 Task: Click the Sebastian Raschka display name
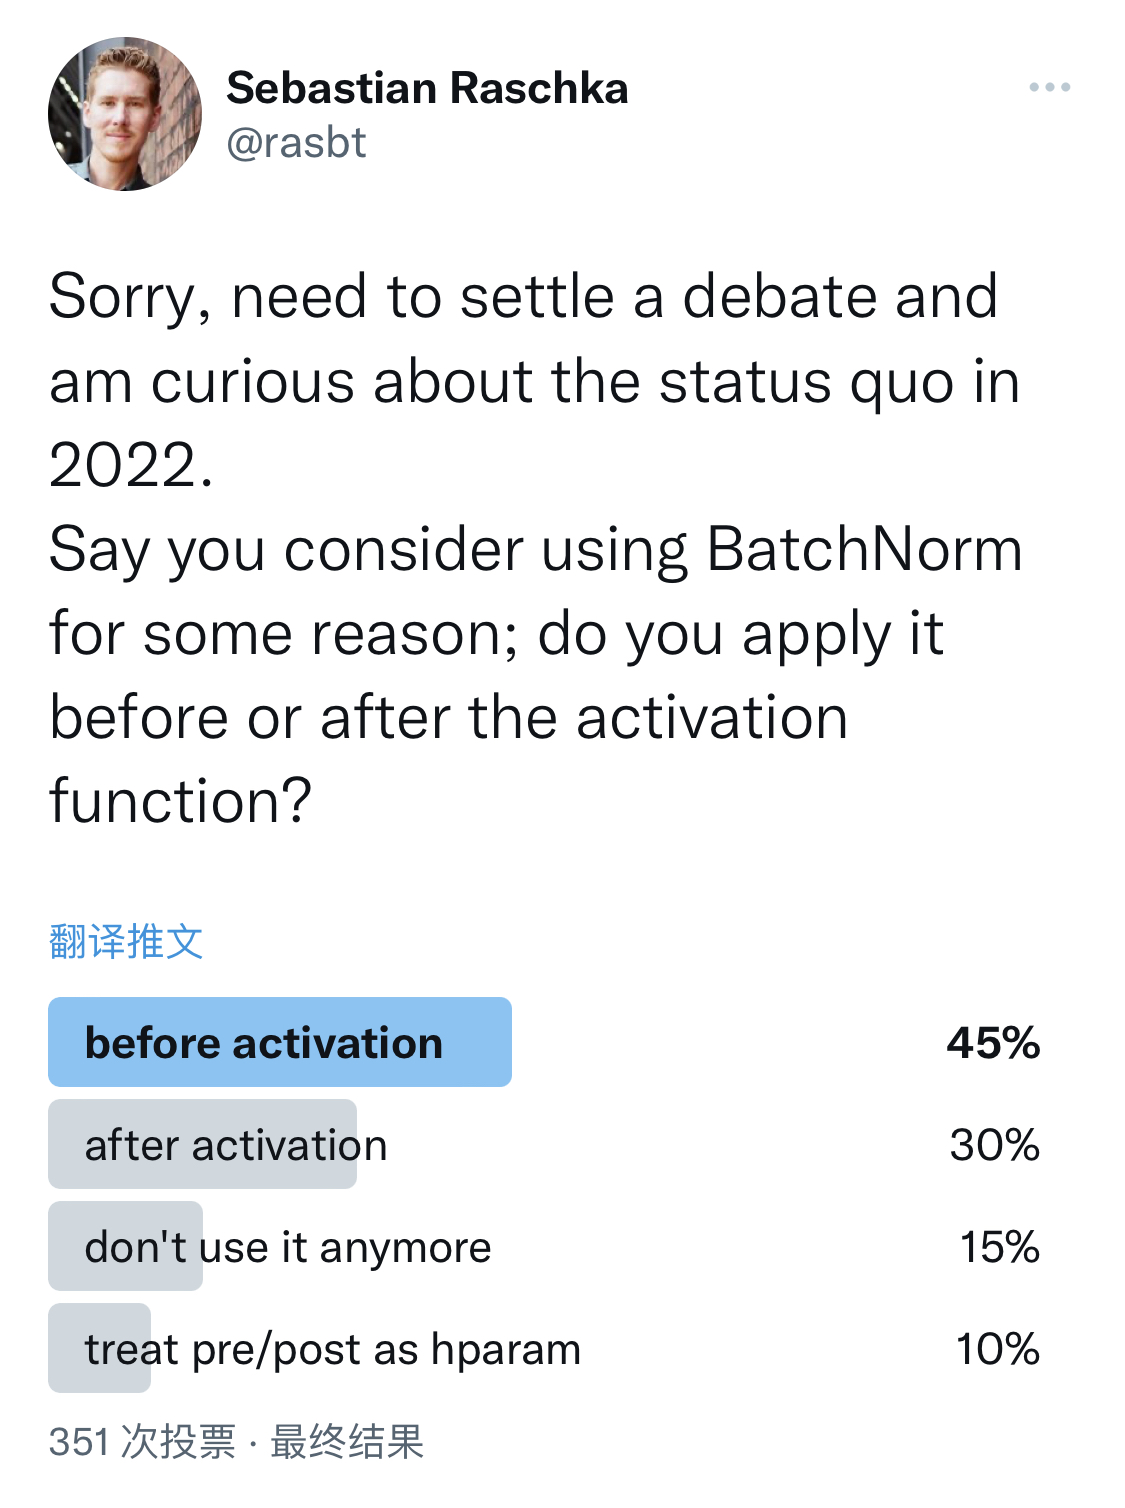(427, 88)
